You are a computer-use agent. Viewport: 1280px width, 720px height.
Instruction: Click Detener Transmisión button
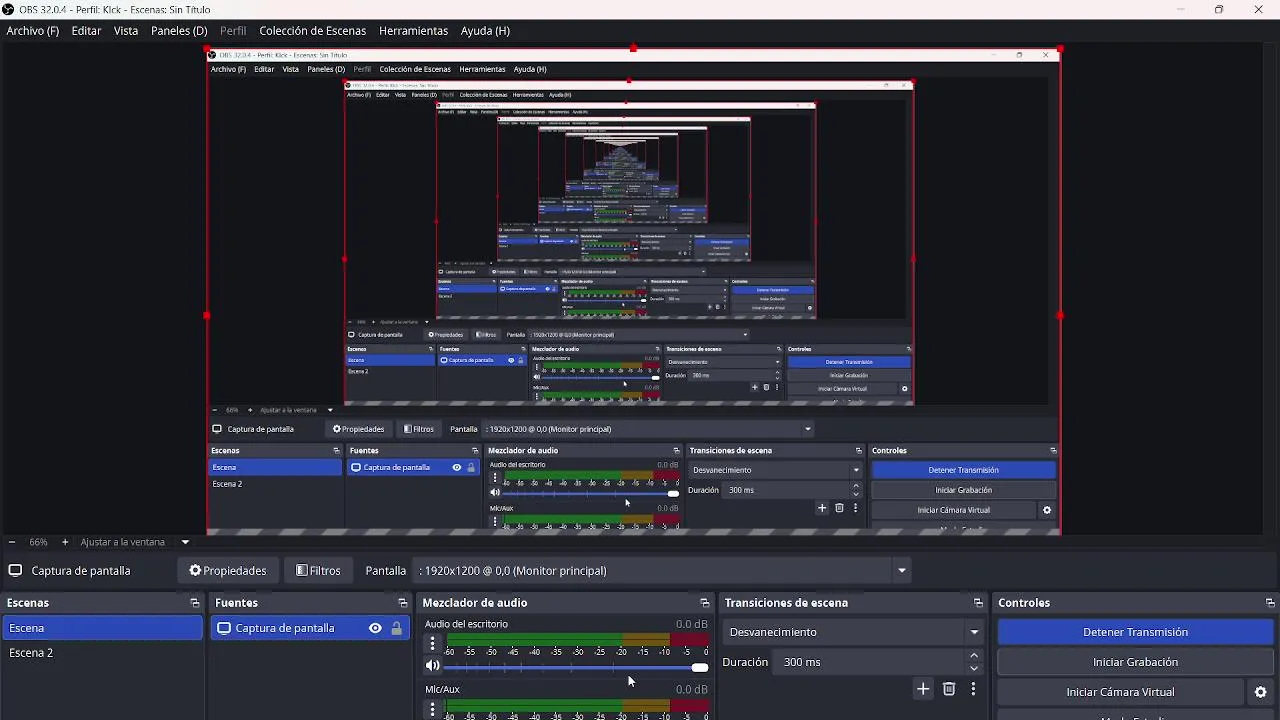(1135, 632)
